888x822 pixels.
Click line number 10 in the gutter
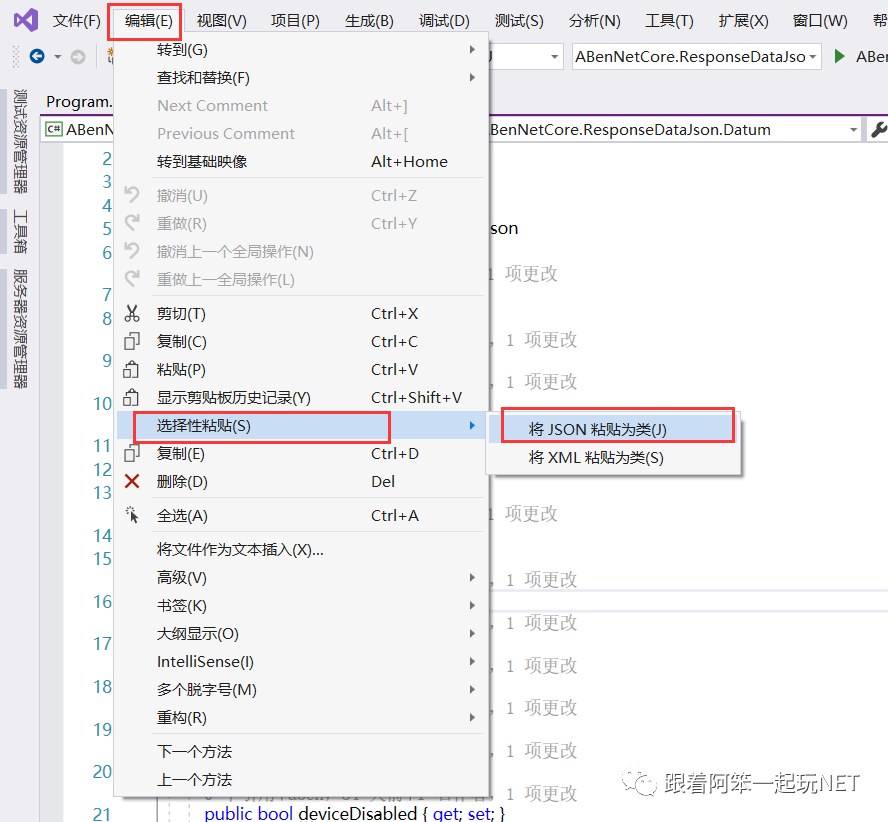pyautogui.click(x=103, y=403)
